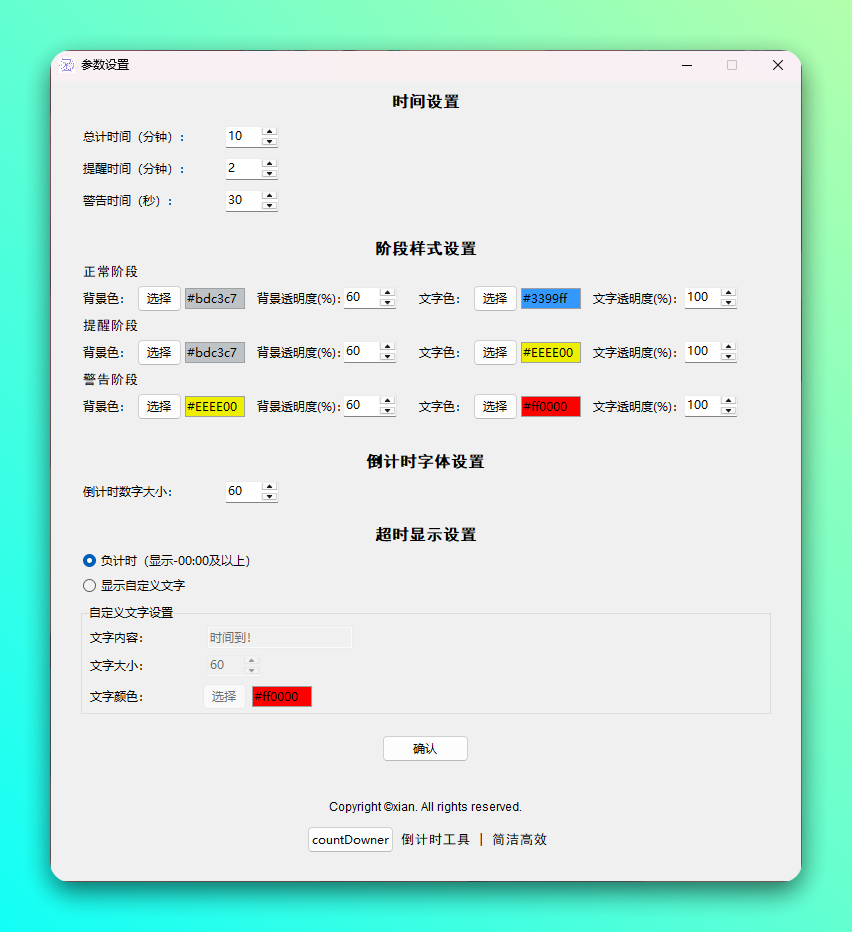Click custom text #ff0000 color swatch
The width and height of the screenshot is (852, 932).
(x=282, y=697)
